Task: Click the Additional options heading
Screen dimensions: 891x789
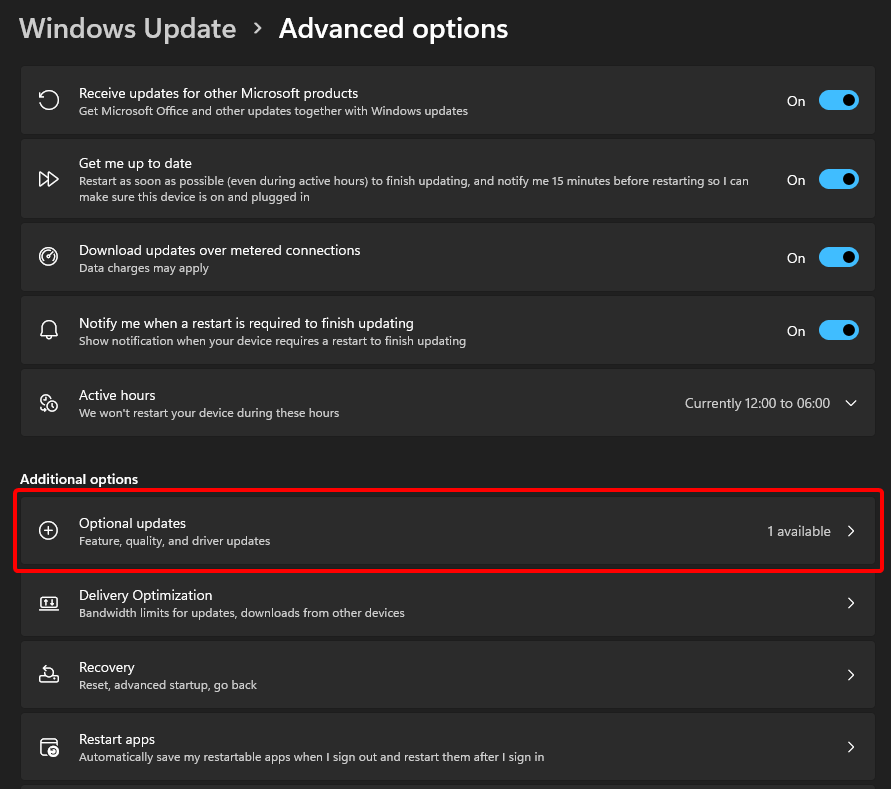Action: tap(79, 479)
